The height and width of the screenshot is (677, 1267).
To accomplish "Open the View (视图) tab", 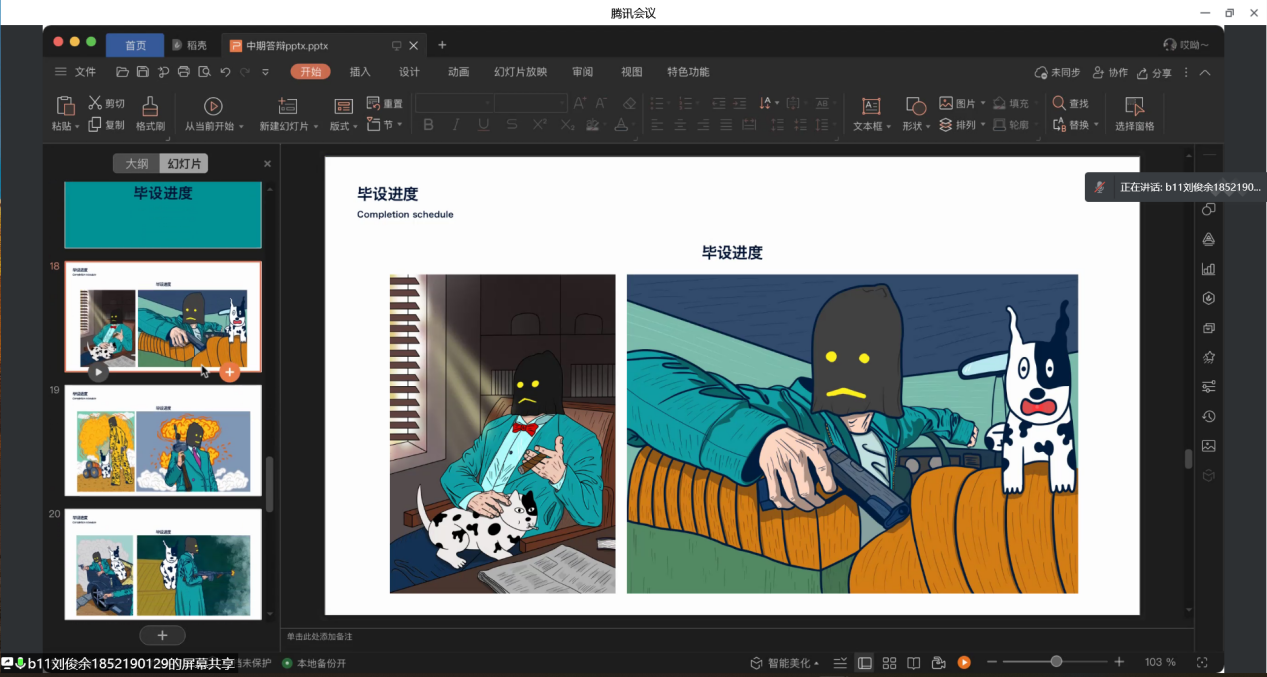I will click(x=631, y=72).
